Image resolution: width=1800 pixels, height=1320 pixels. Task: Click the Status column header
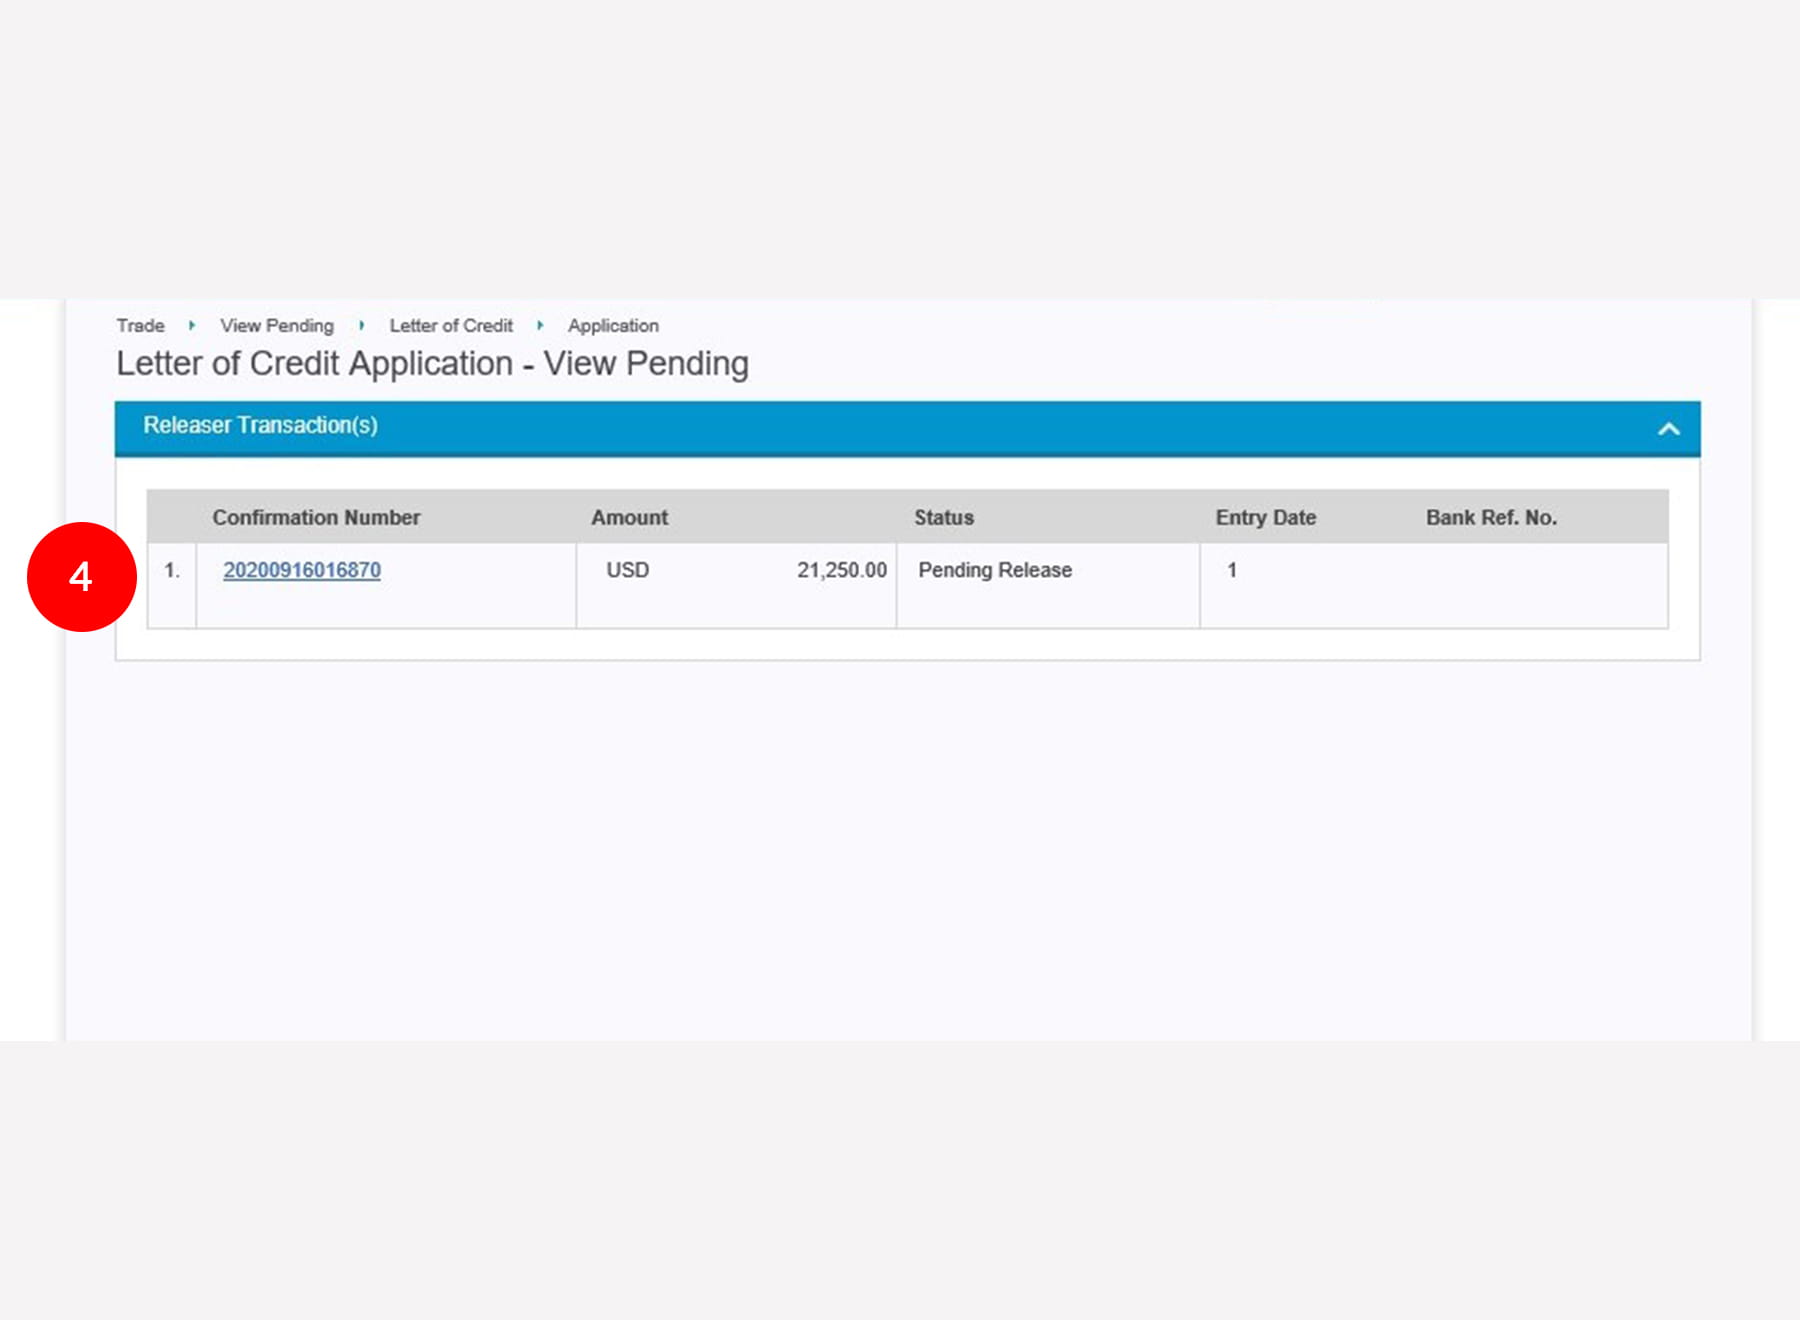point(943,518)
